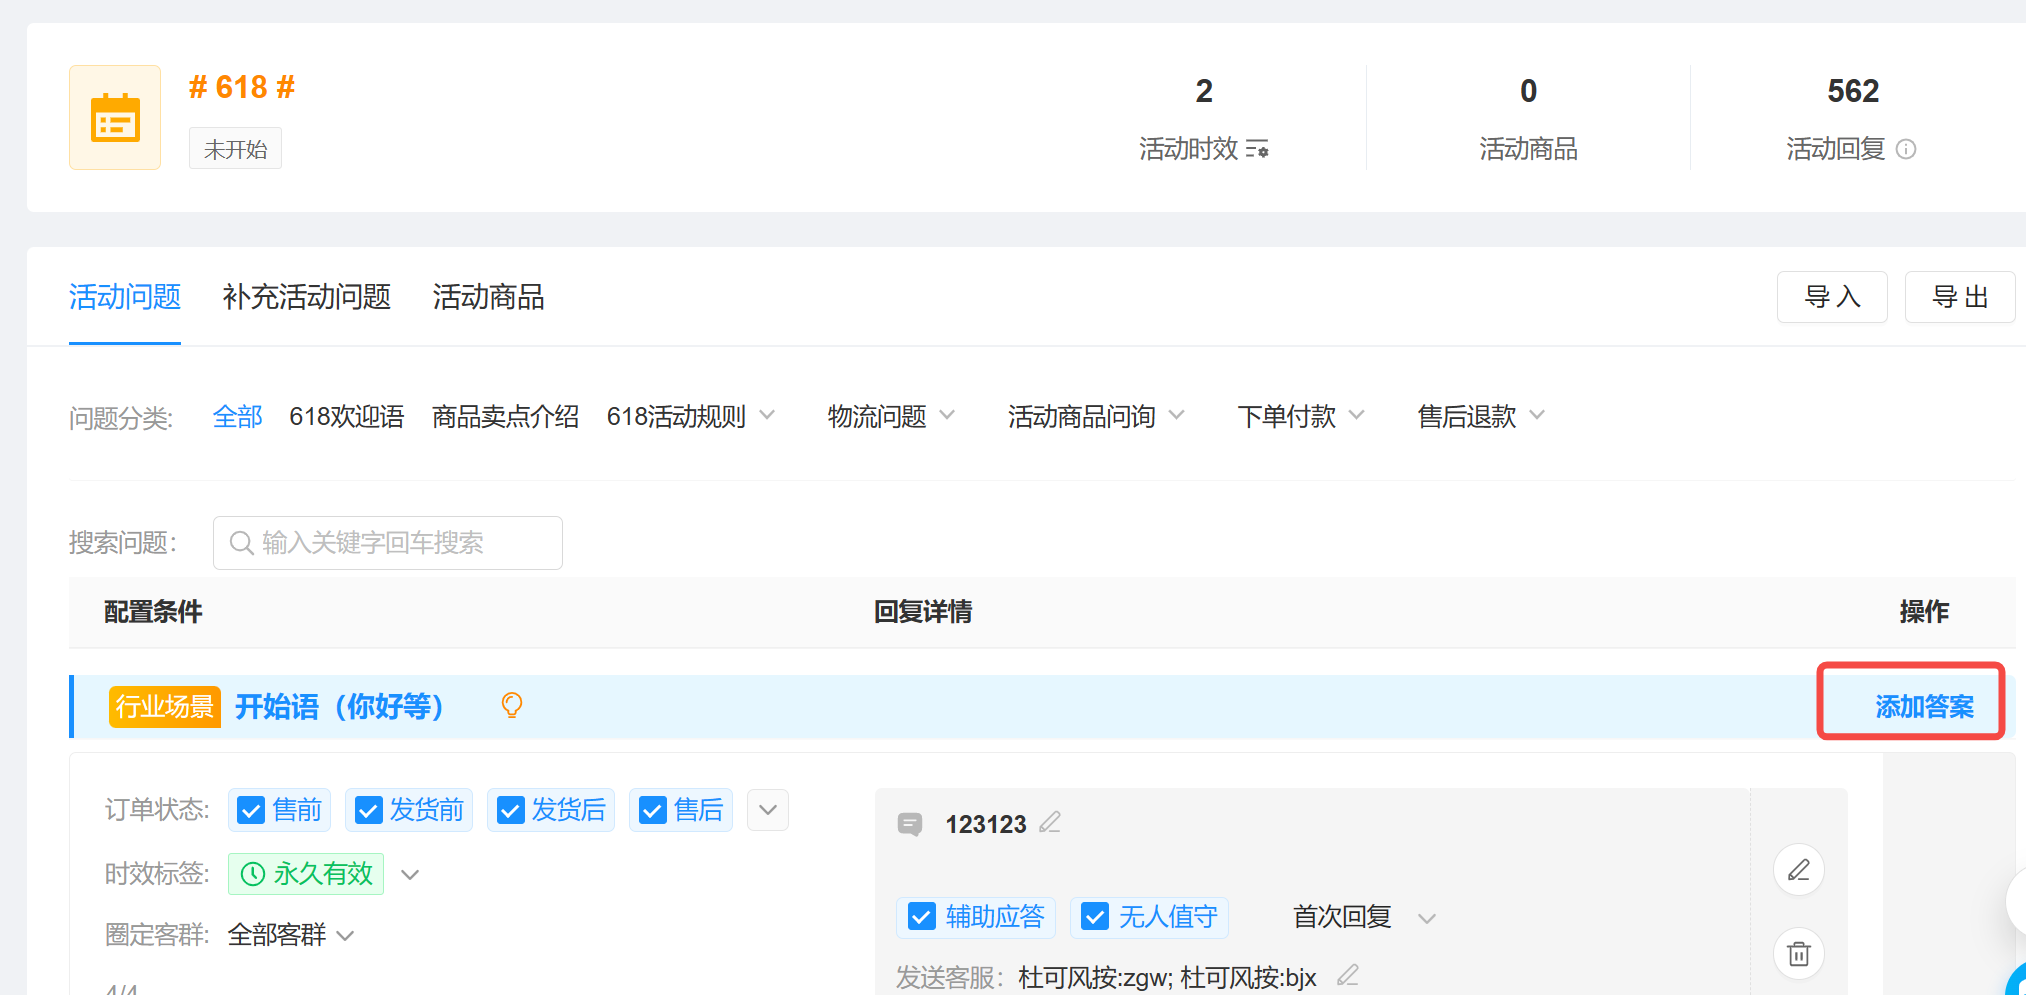
Task: Toggle the 发货后 checkbox
Action: 510,810
